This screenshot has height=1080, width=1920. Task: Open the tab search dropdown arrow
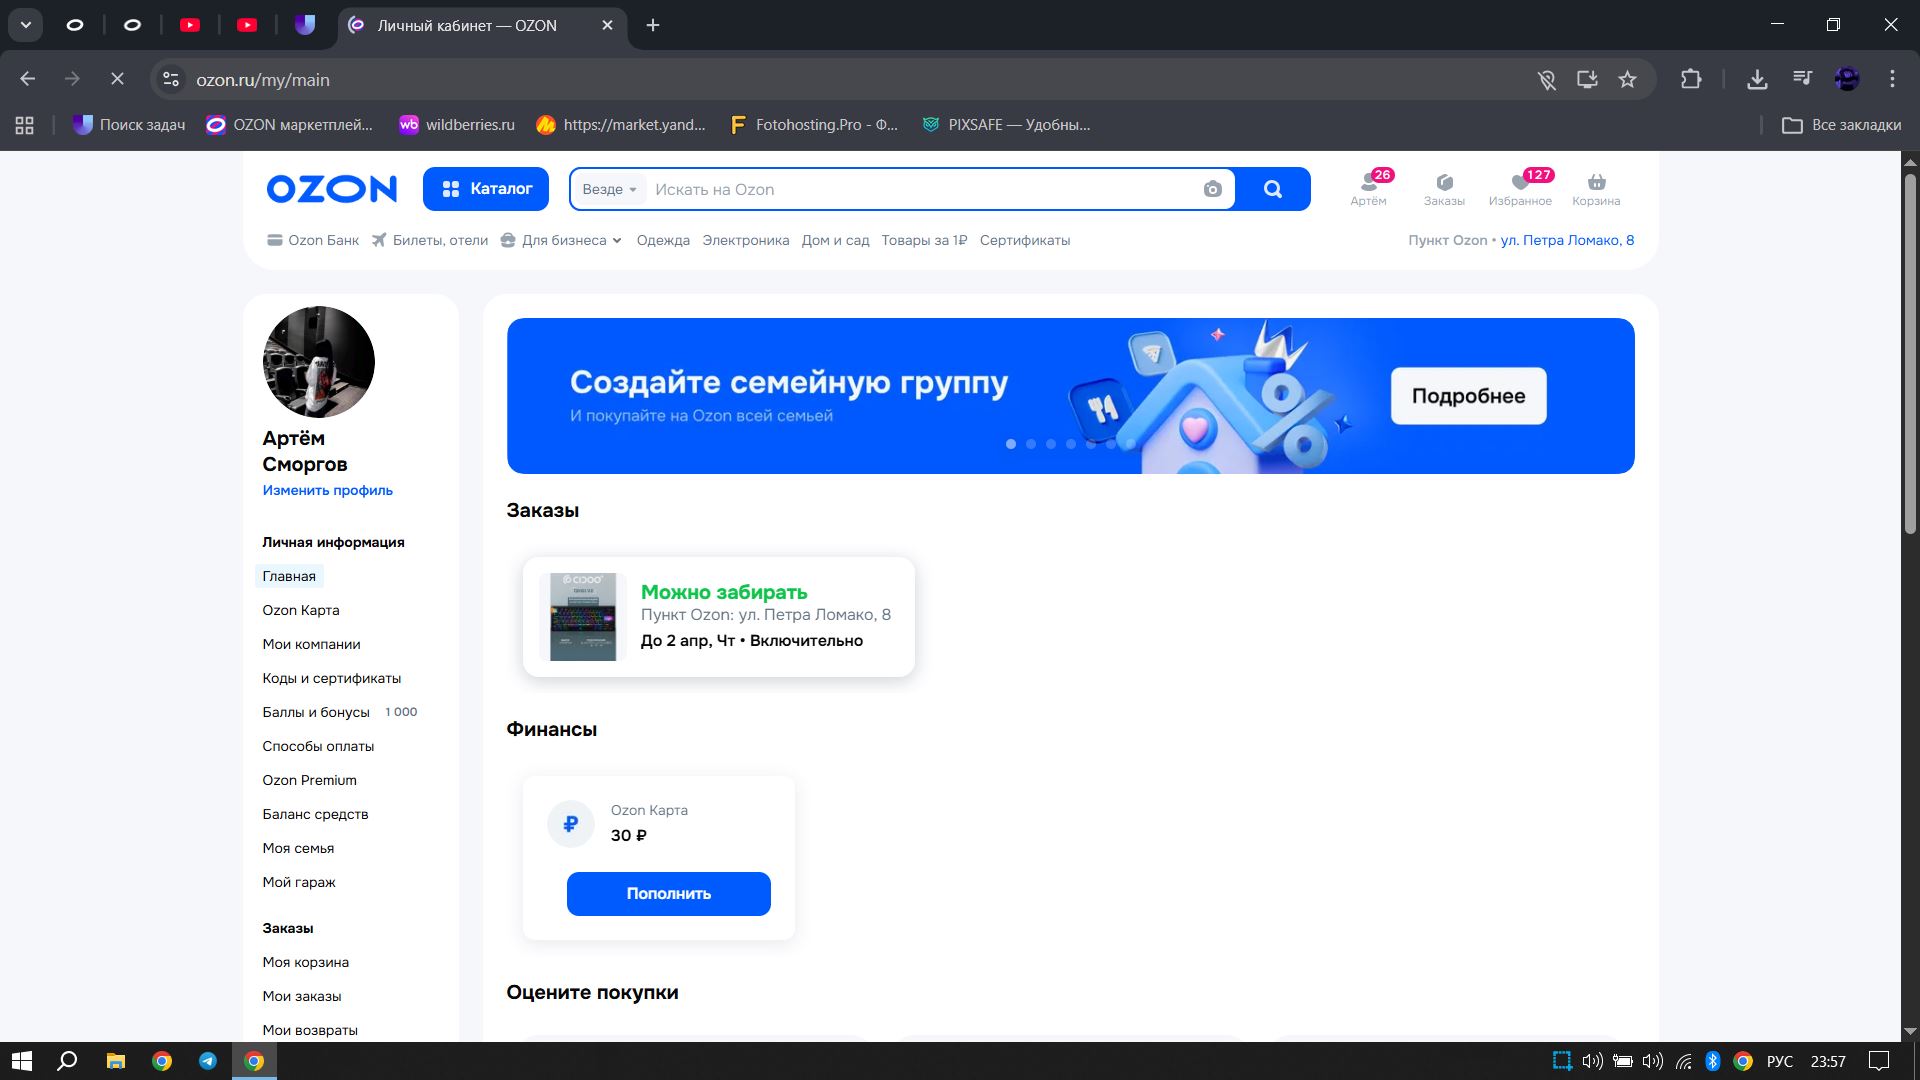26,25
